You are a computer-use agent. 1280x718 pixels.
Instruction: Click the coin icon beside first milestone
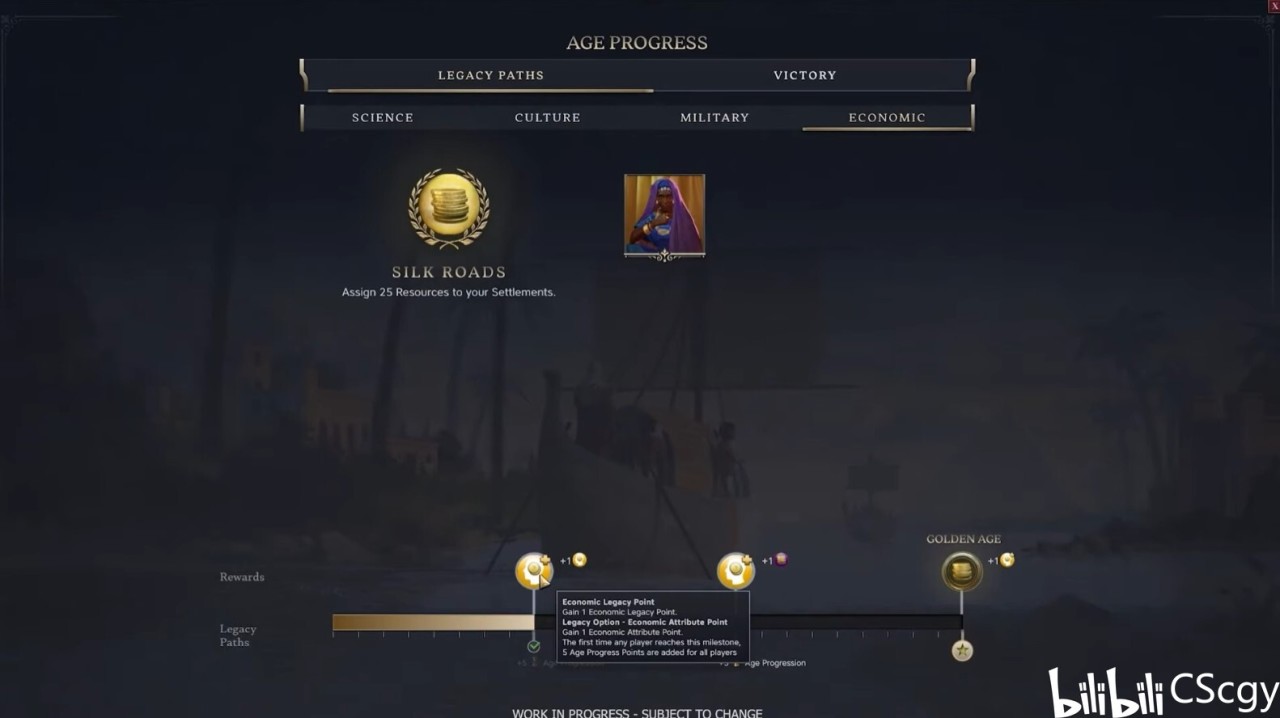click(x=579, y=560)
